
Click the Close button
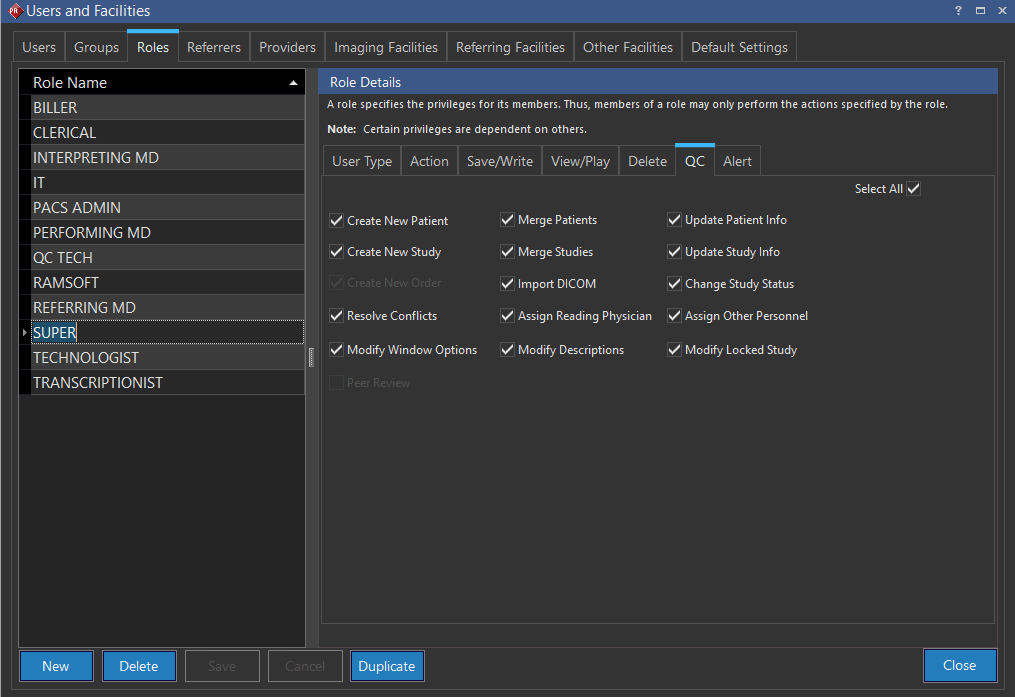(959, 665)
